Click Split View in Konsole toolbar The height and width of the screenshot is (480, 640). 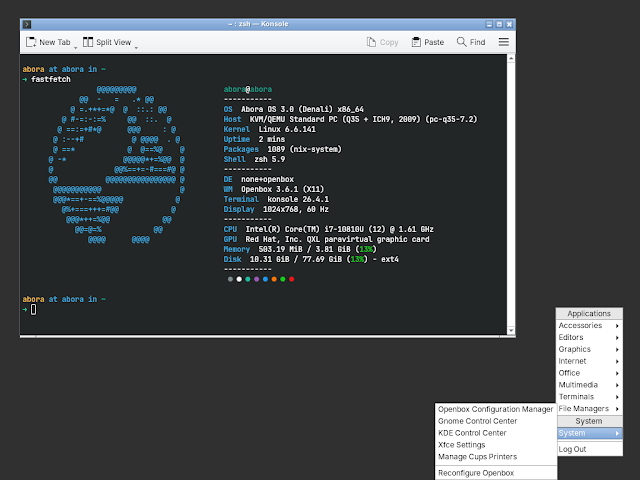pos(107,42)
